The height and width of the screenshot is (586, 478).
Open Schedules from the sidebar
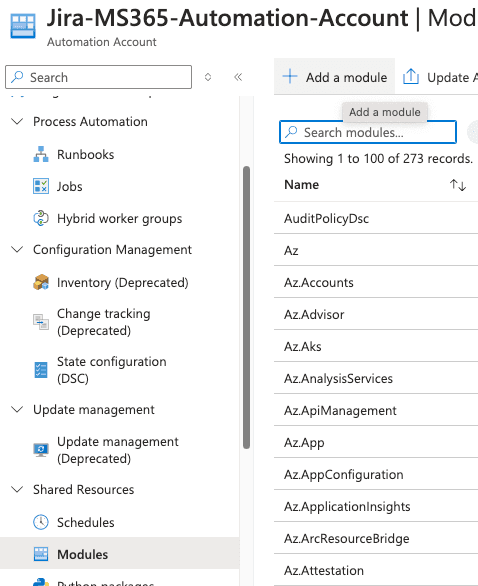[86, 522]
